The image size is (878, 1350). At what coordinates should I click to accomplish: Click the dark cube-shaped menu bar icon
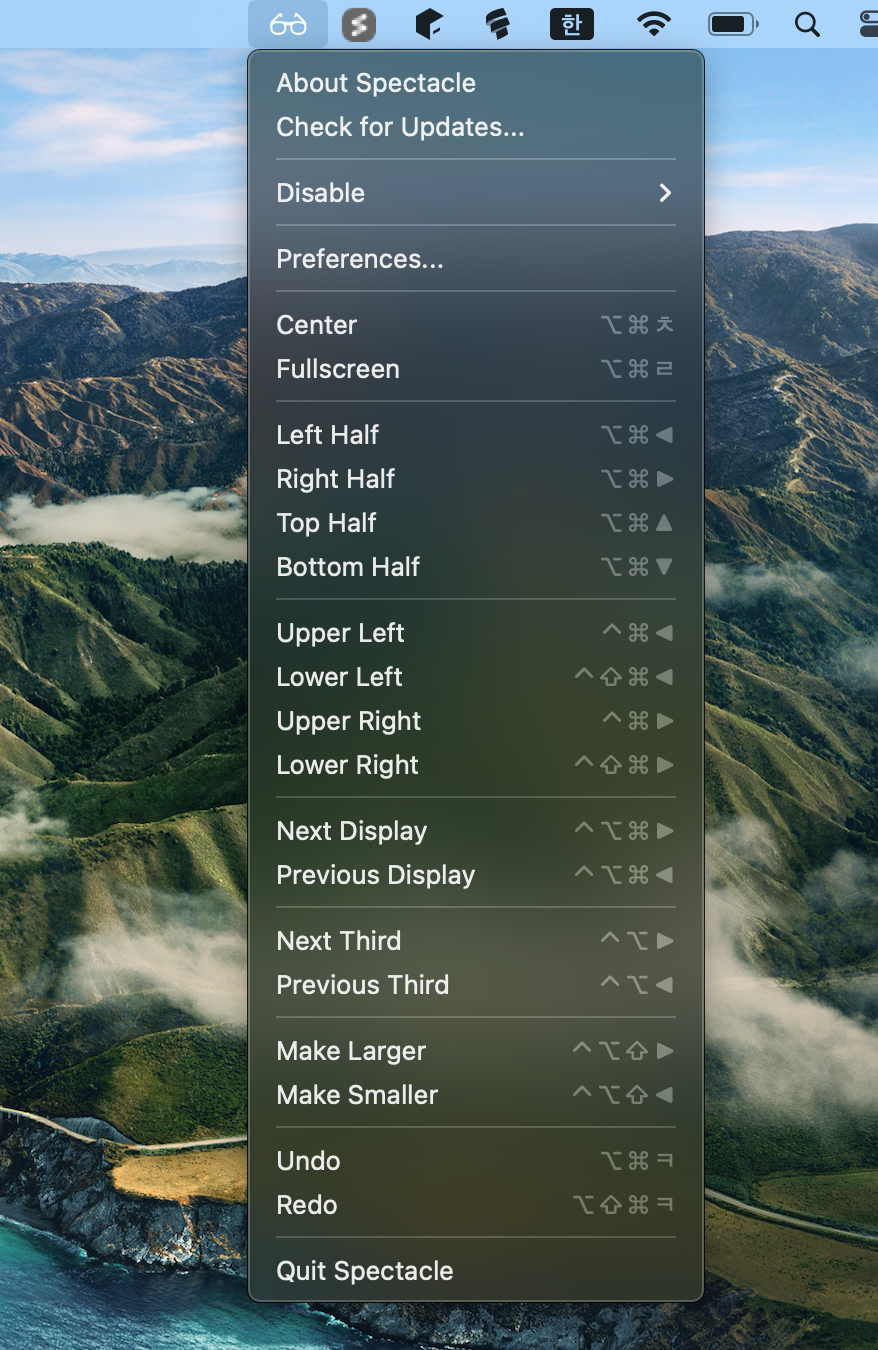click(x=429, y=24)
